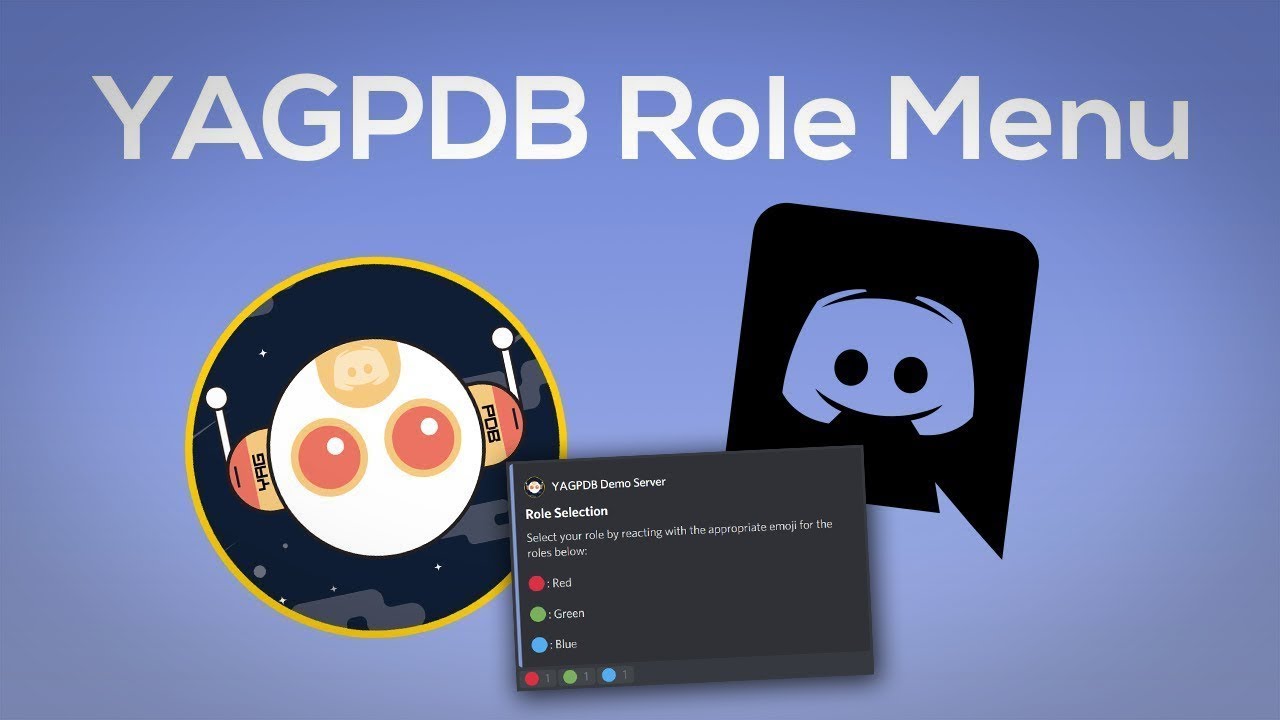The width and height of the screenshot is (1280, 720).
Task: Click the YAGPDB Role Menu title text
Action: click(x=641, y=118)
